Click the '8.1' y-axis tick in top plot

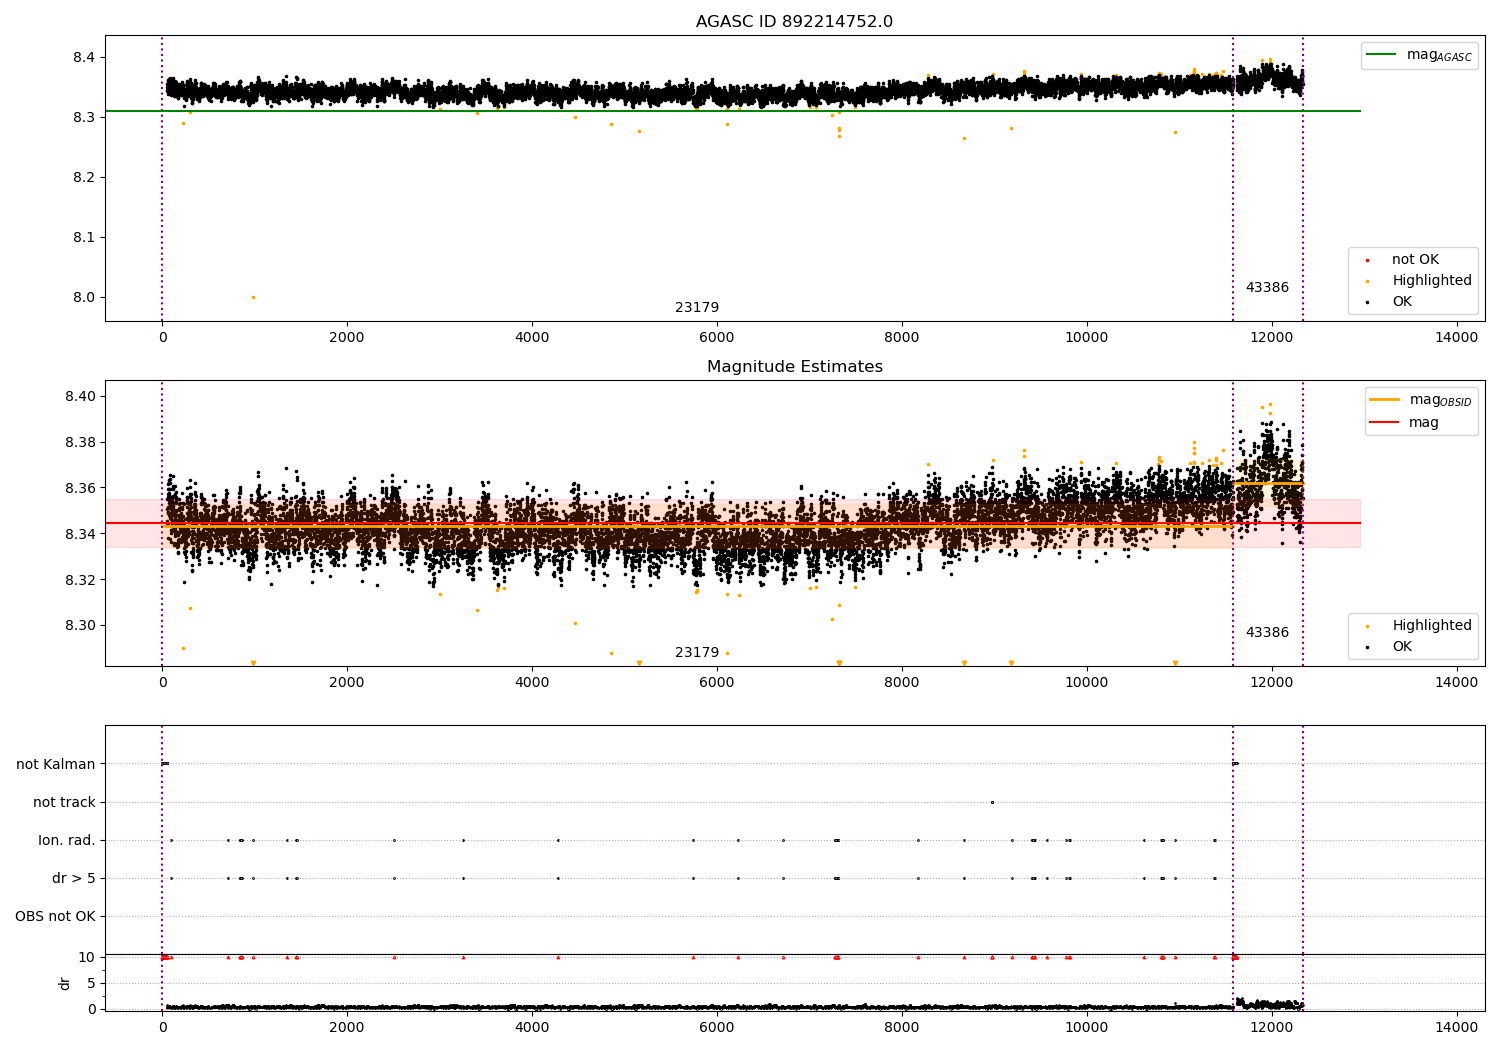(x=84, y=237)
